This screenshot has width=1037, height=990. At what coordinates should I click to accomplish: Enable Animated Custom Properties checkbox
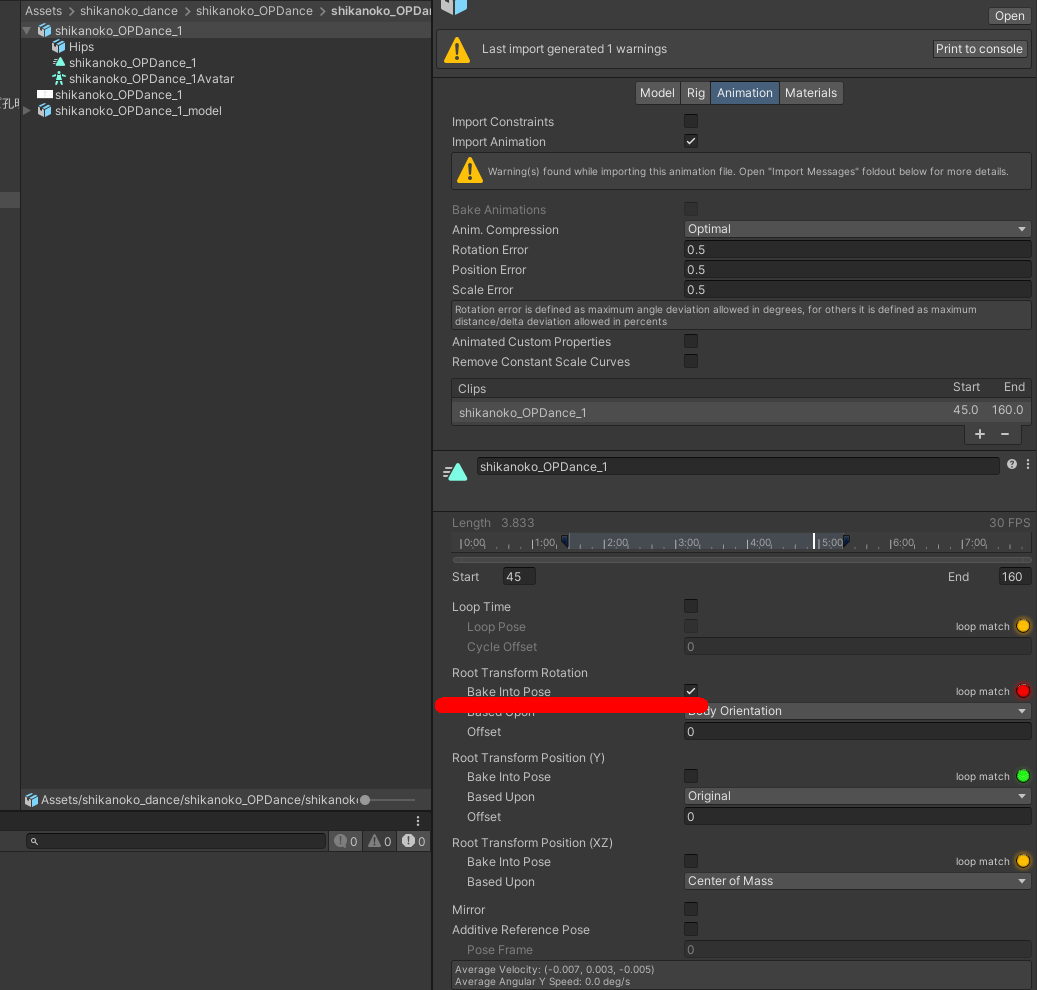(x=691, y=341)
